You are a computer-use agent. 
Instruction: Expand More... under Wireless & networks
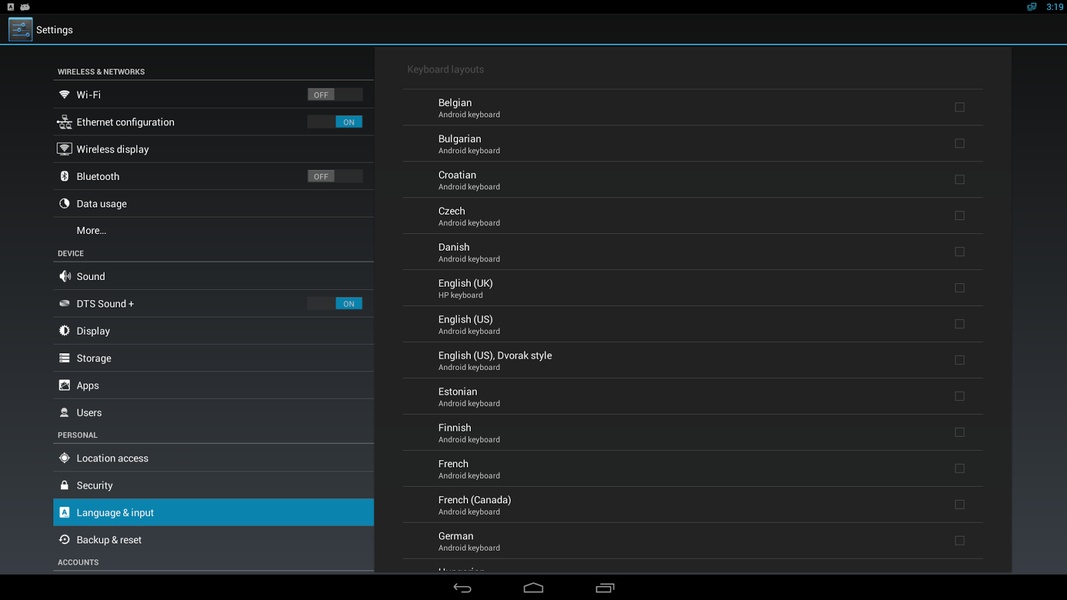point(213,231)
